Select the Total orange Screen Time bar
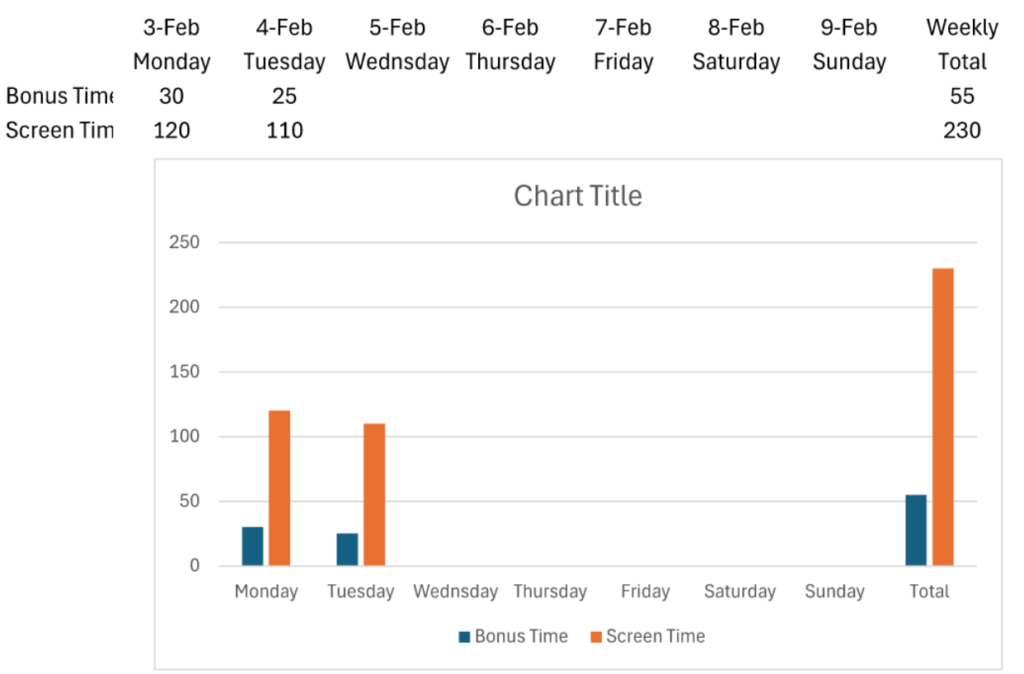Image resolution: width=1024 pixels, height=674 pixels. tap(943, 417)
